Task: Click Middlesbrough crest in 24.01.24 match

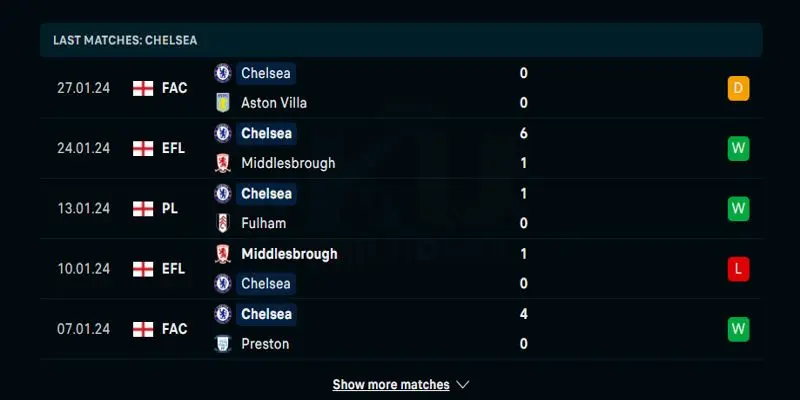Action: tap(222, 163)
